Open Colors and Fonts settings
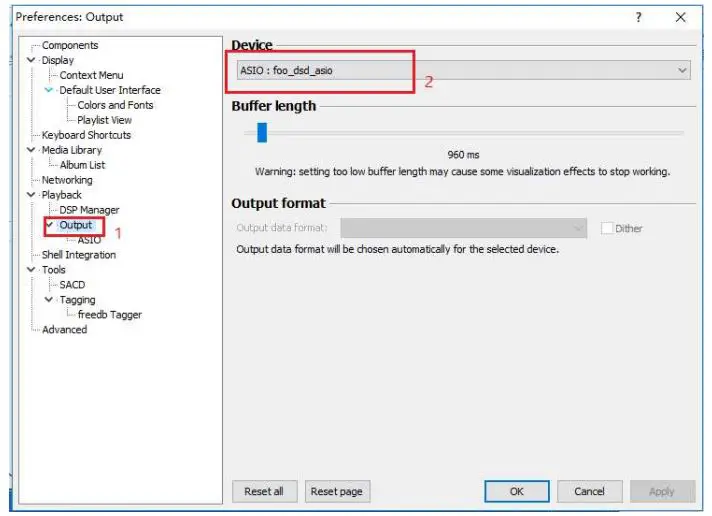Viewport: 712px width, 516px height. 115,105
